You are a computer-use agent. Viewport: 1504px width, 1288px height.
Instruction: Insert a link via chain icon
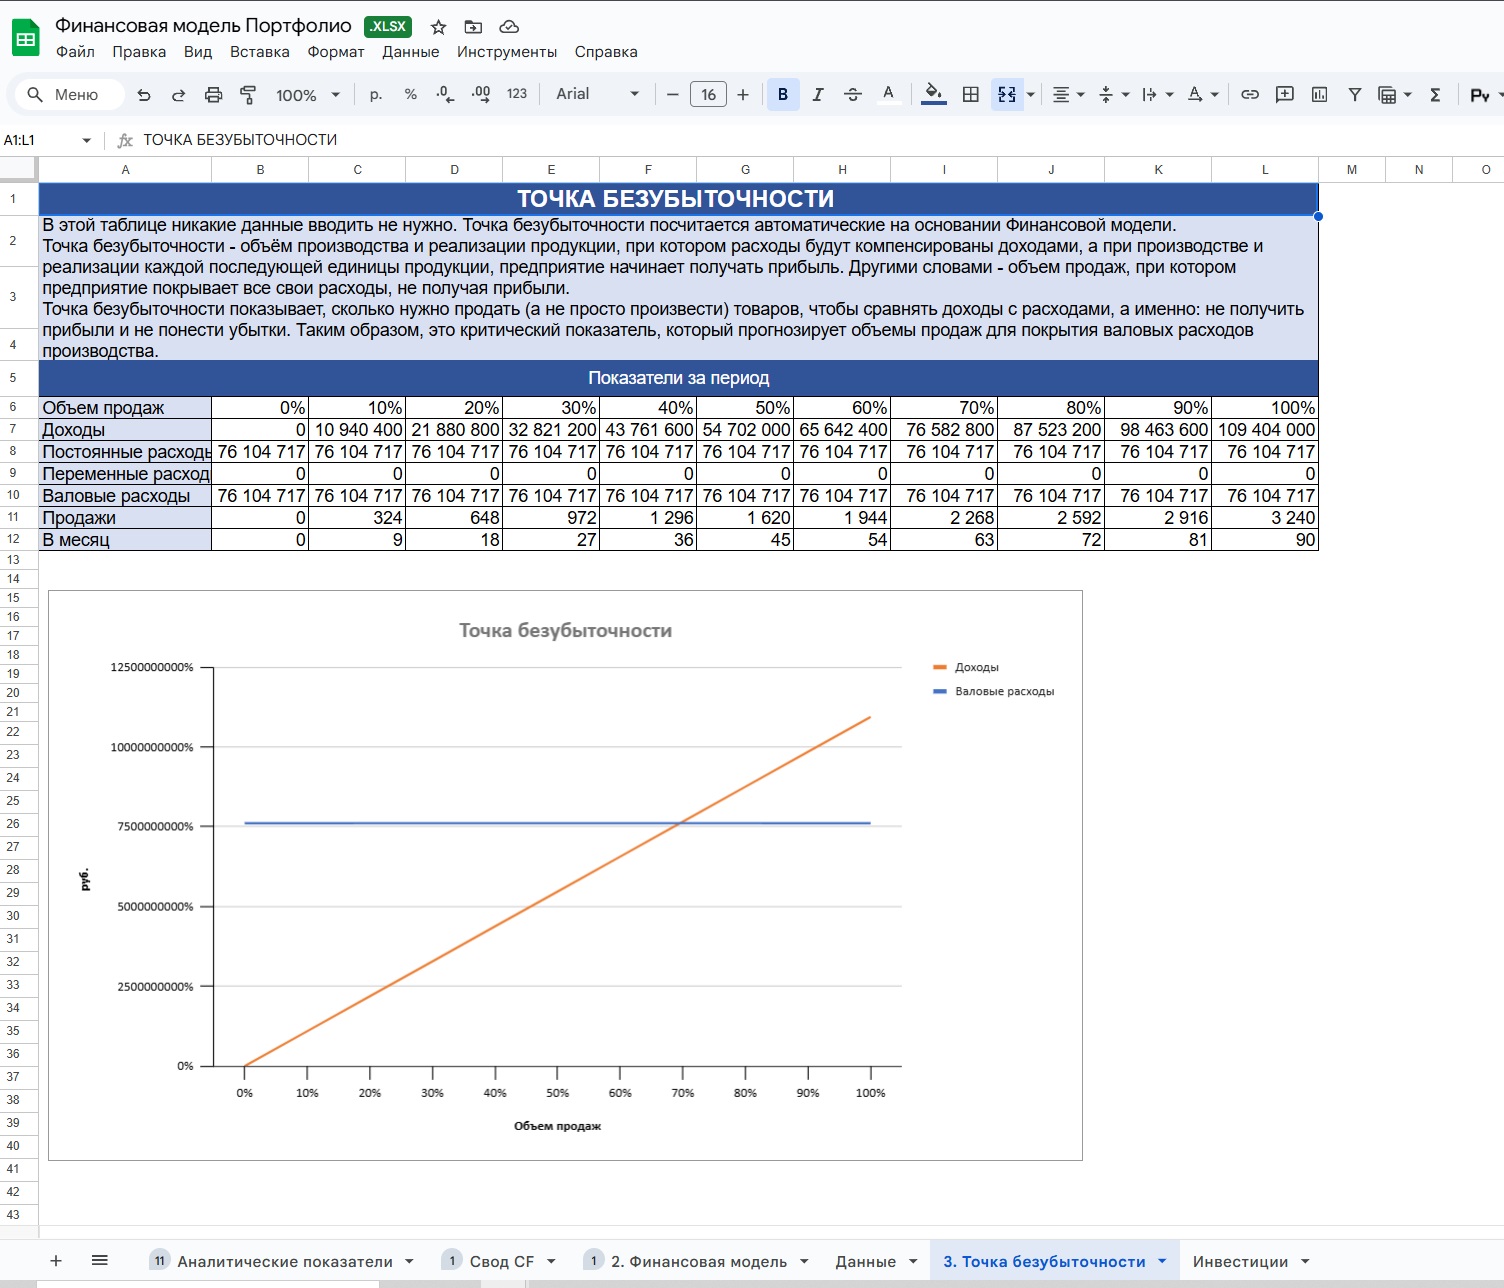[1250, 94]
